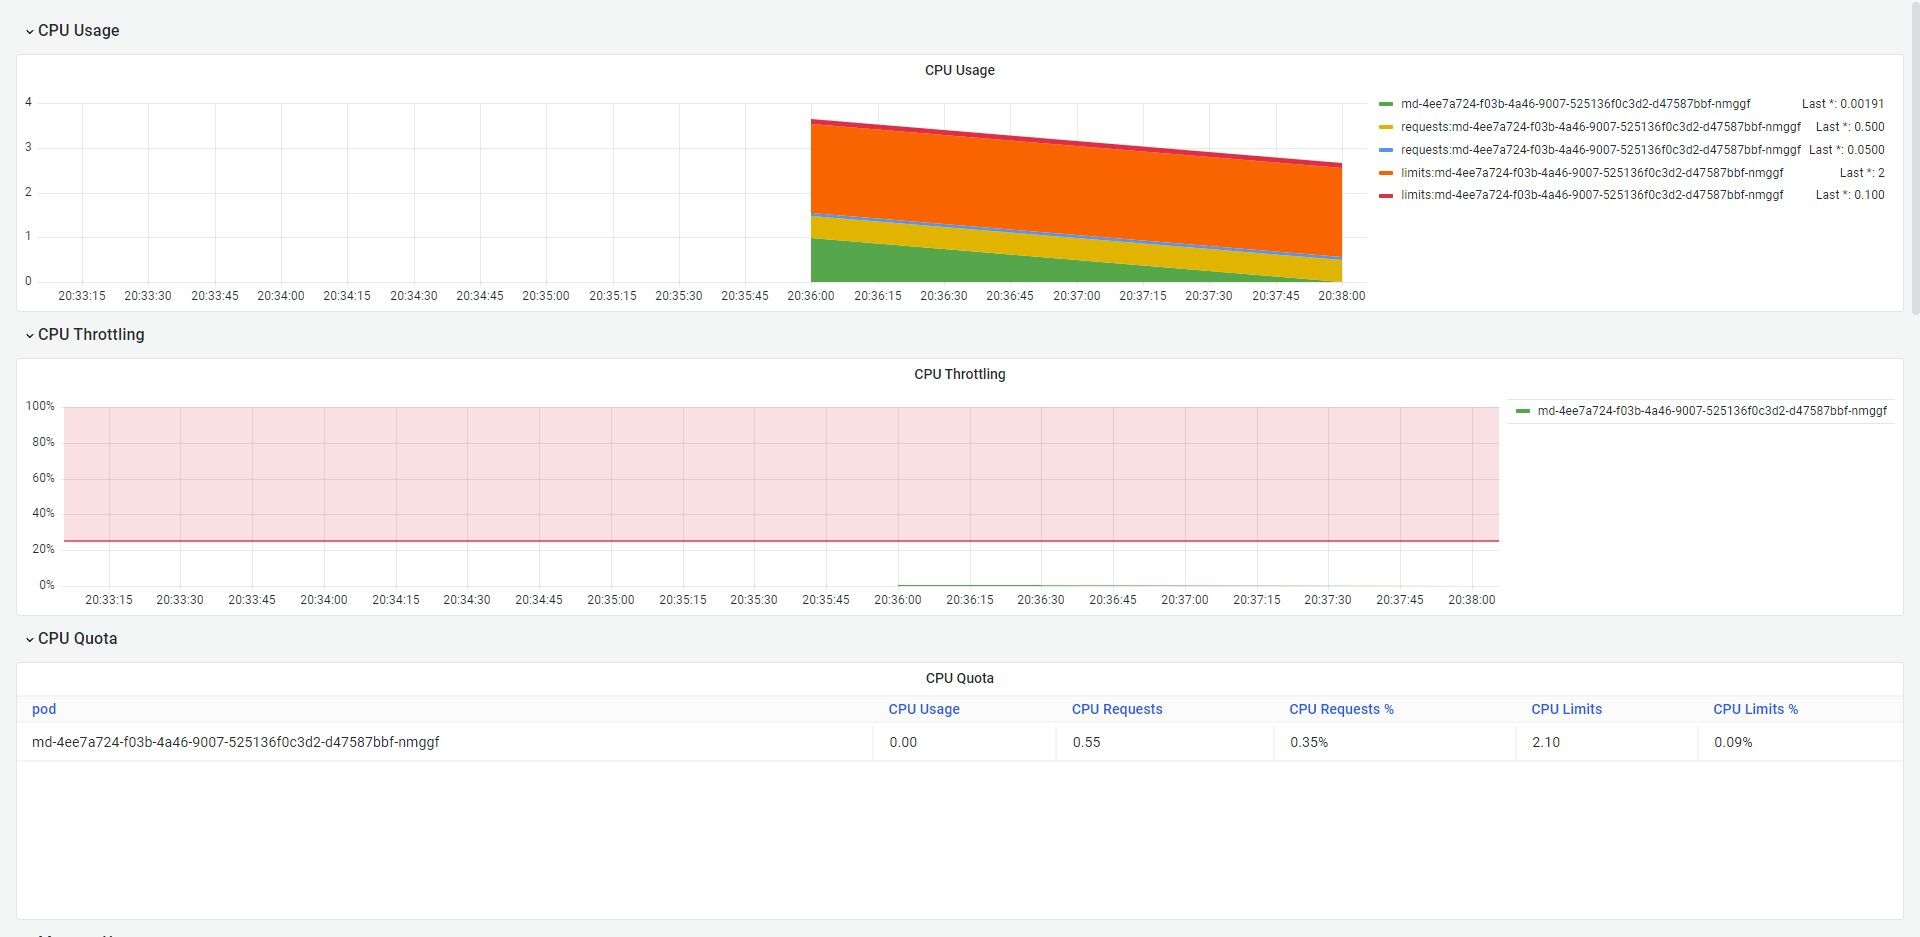Image resolution: width=1920 pixels, height=937 pixels.
Task: Click the red limits series color swatch
Action: point(1385,195)
